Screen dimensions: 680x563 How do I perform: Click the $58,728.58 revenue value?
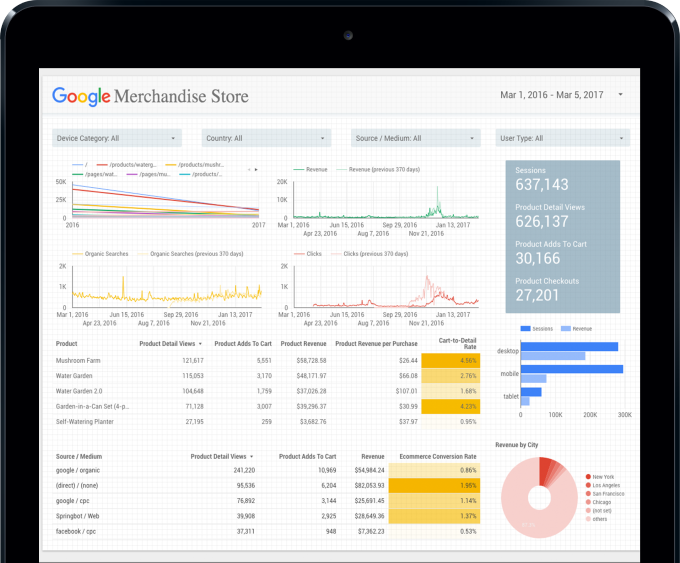pos(311,360)
